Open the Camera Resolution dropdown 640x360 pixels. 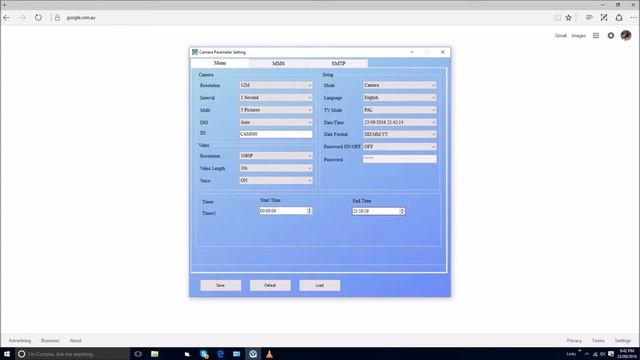tap(276, 85)
